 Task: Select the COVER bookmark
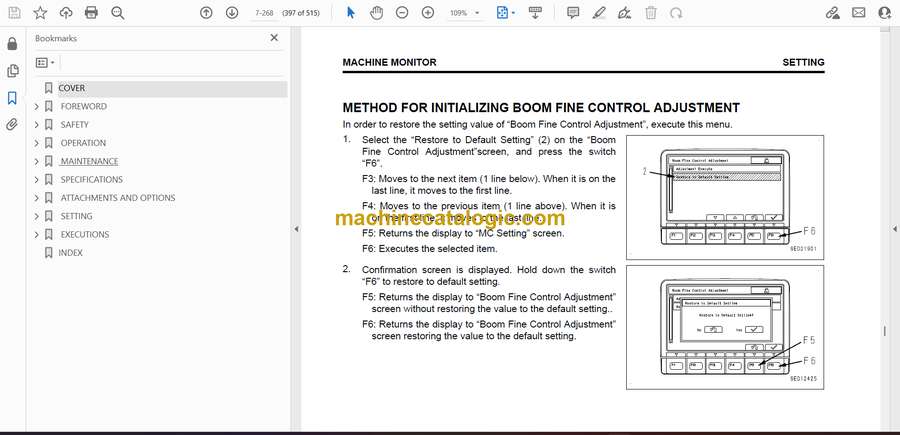(71, 88)
